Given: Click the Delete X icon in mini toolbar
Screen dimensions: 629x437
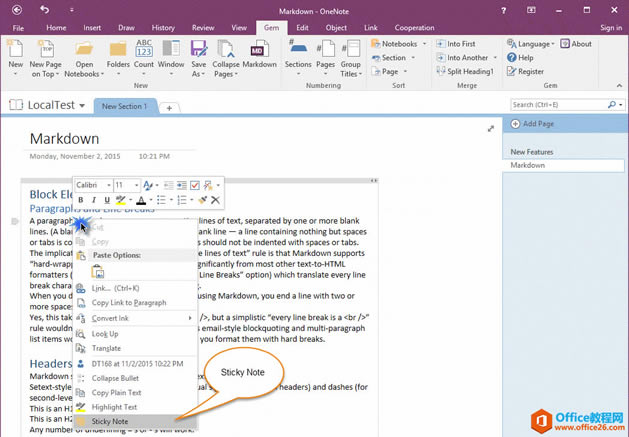Looking at the screenshot, I should 215,200.
